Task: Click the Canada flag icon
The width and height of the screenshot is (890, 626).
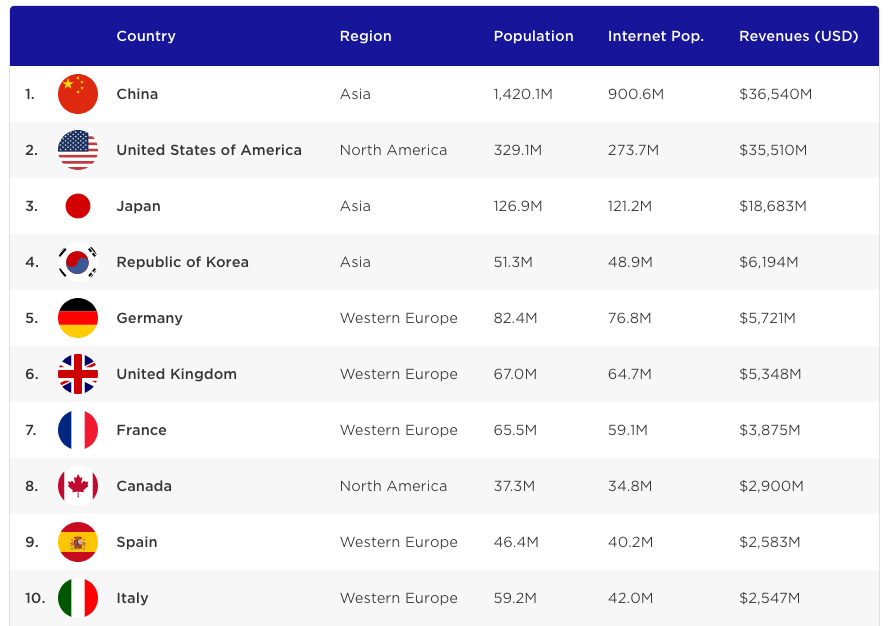Action: 77,486
